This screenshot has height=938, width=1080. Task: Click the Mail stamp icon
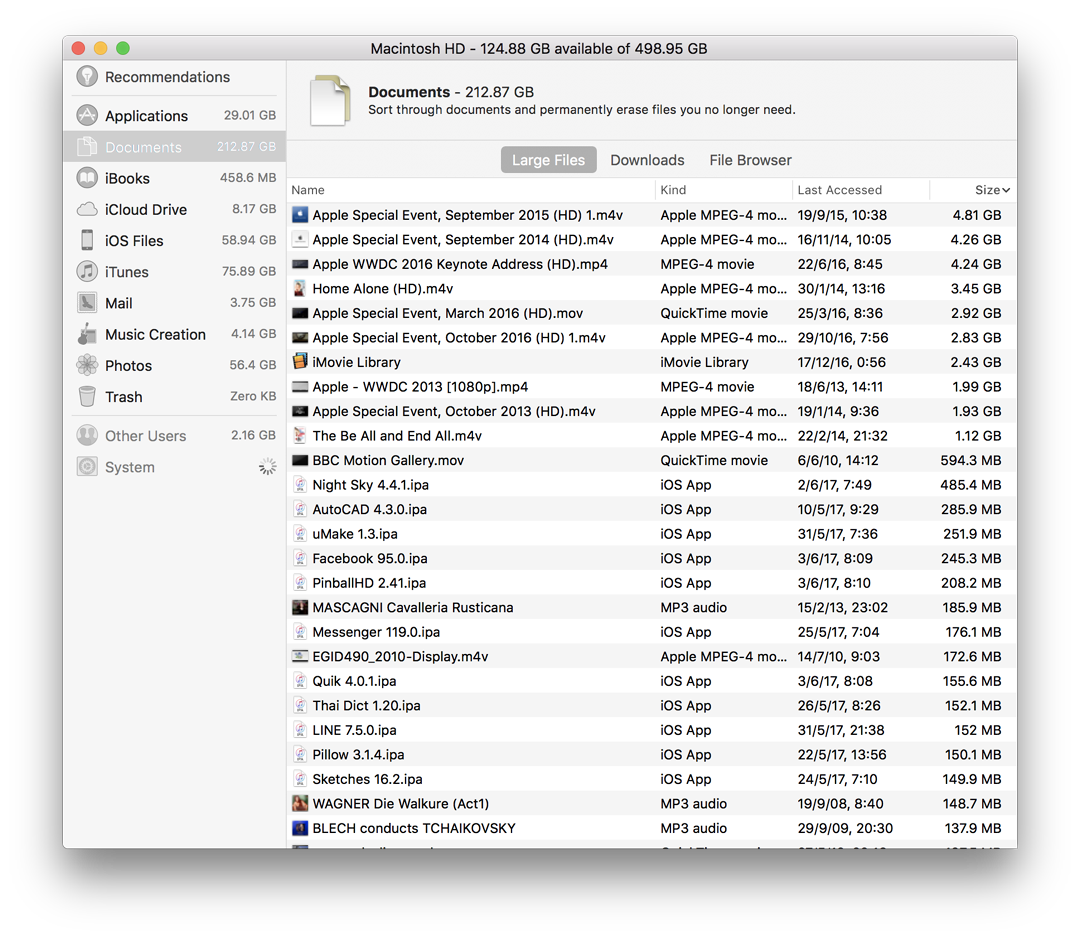pos(87,302)
